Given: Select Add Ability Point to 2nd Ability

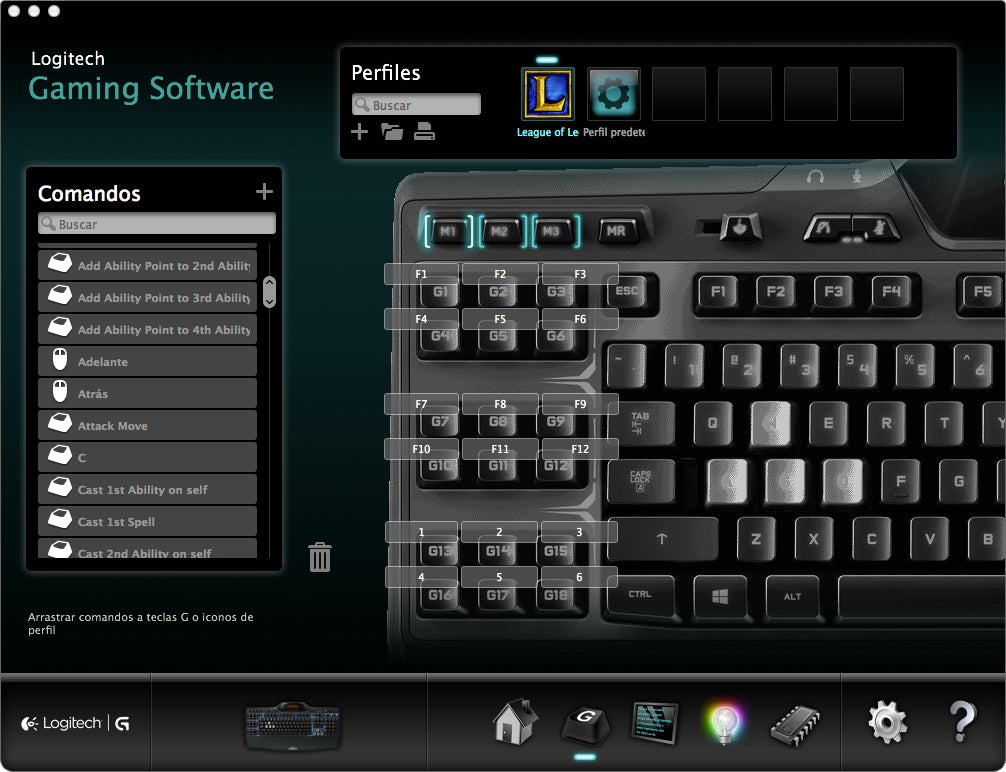Looking at the screenshot, I should (148, 265).
